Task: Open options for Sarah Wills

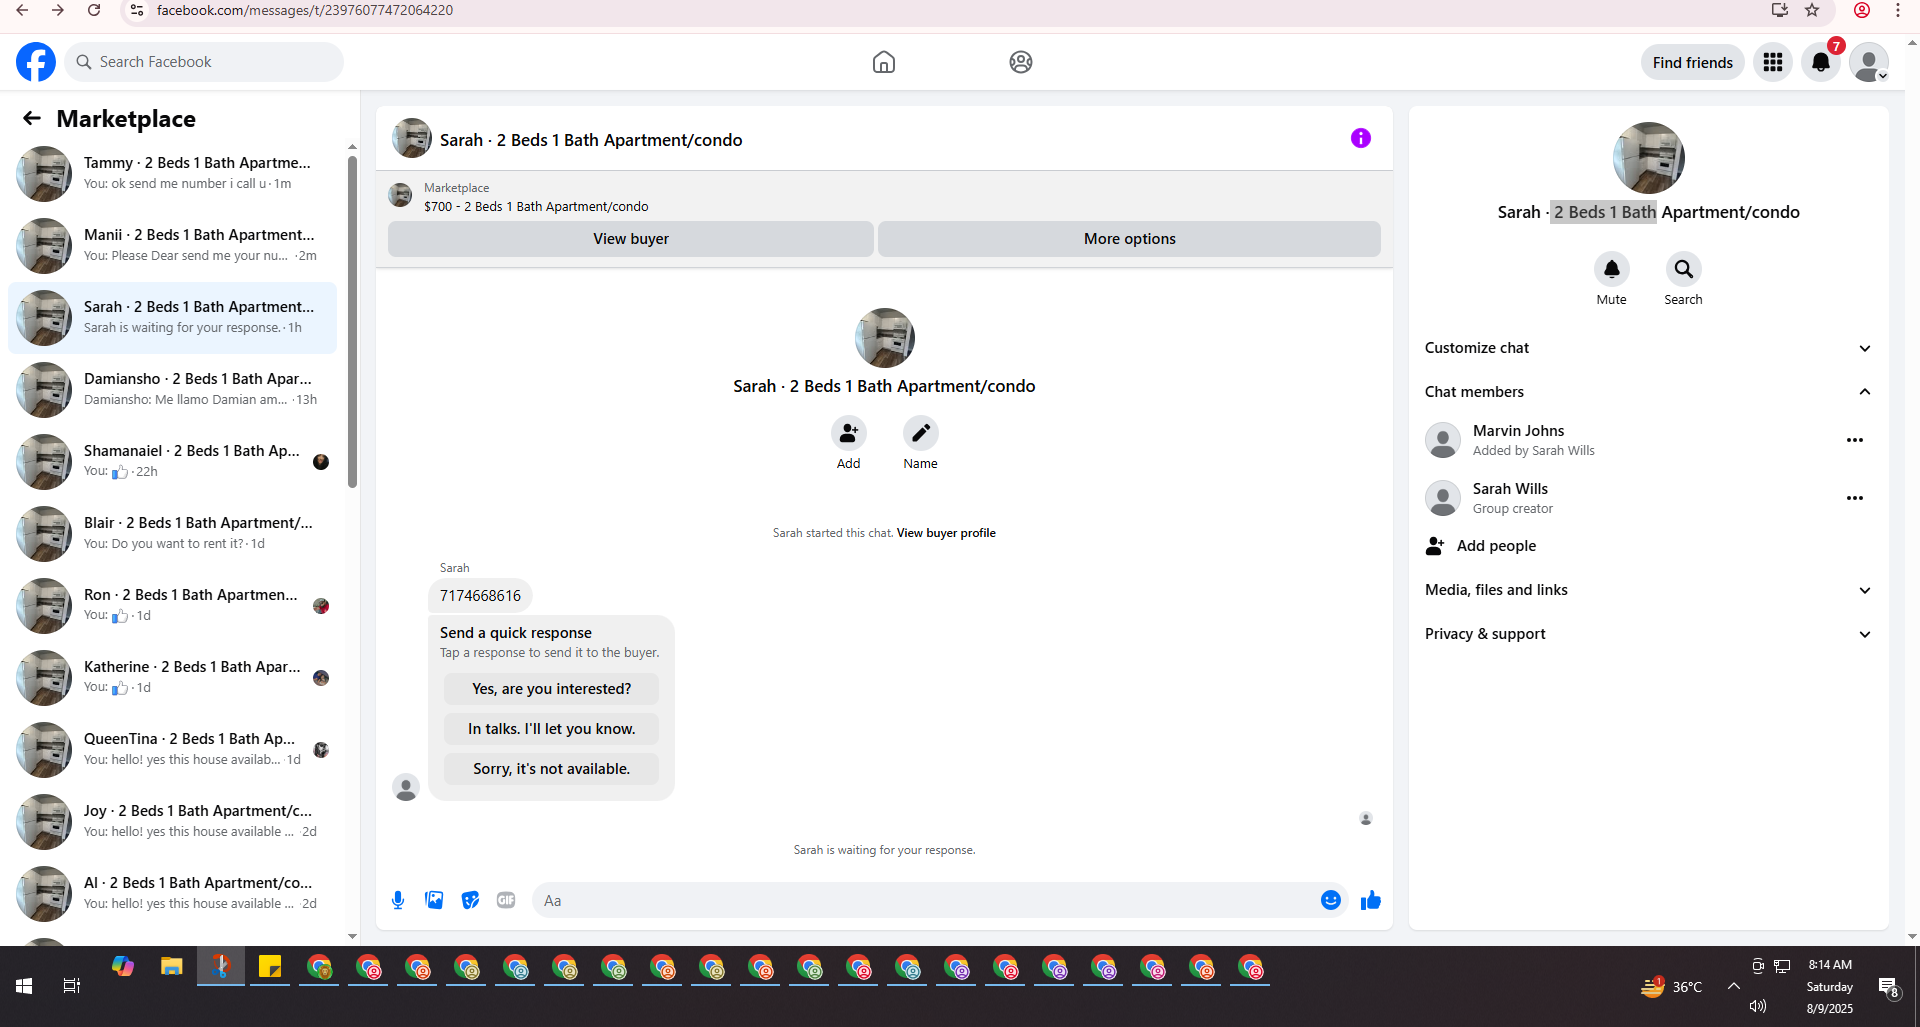Action: pyautogui.click(x=1855, y=498)
